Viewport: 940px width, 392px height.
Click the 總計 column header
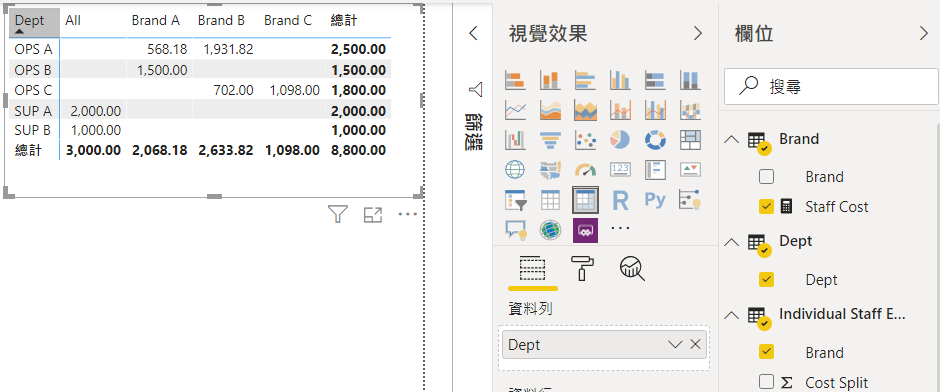click(x=344, y=20)
